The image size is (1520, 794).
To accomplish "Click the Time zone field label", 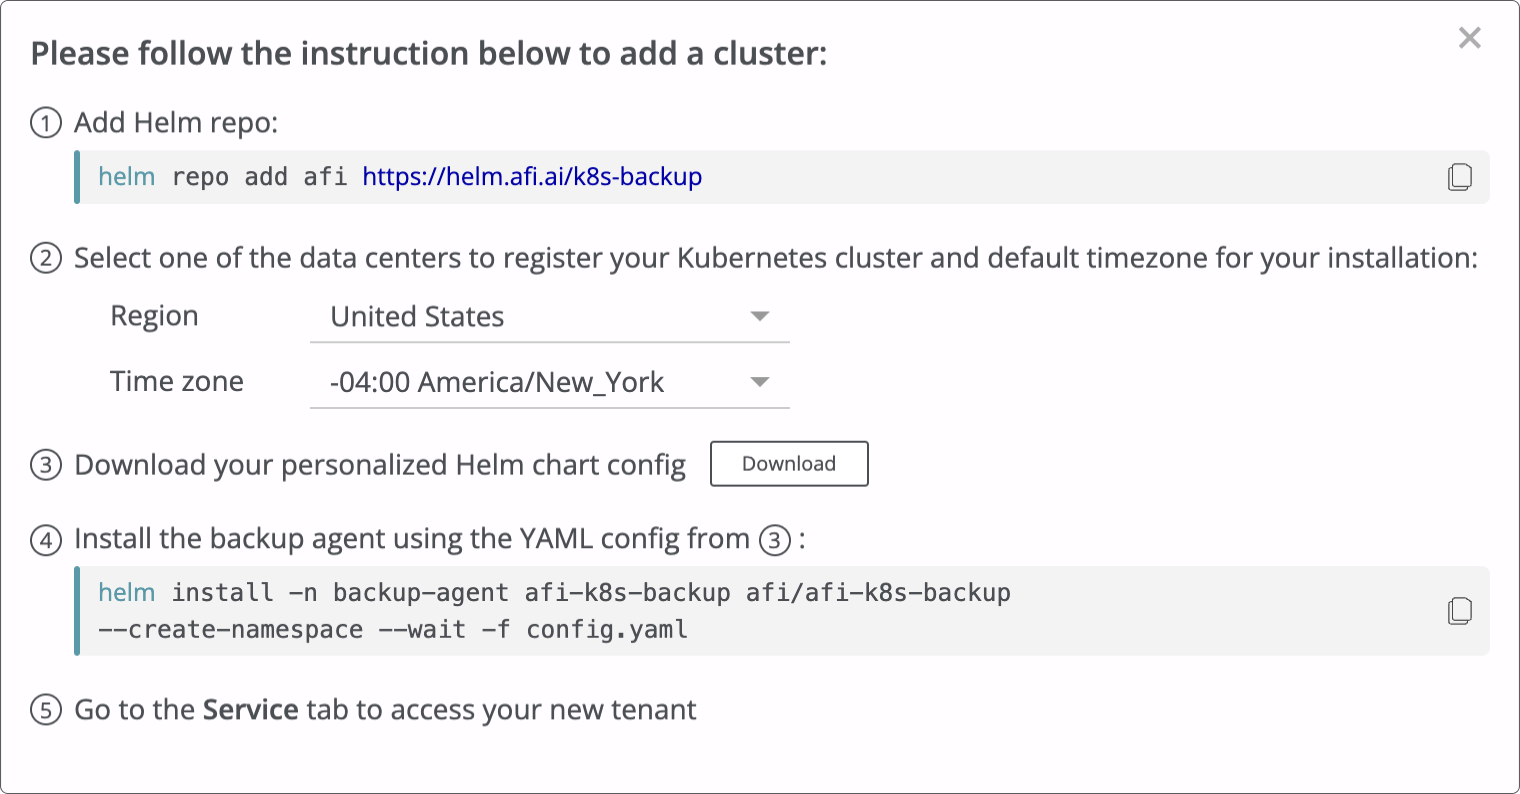I will 177,381.
